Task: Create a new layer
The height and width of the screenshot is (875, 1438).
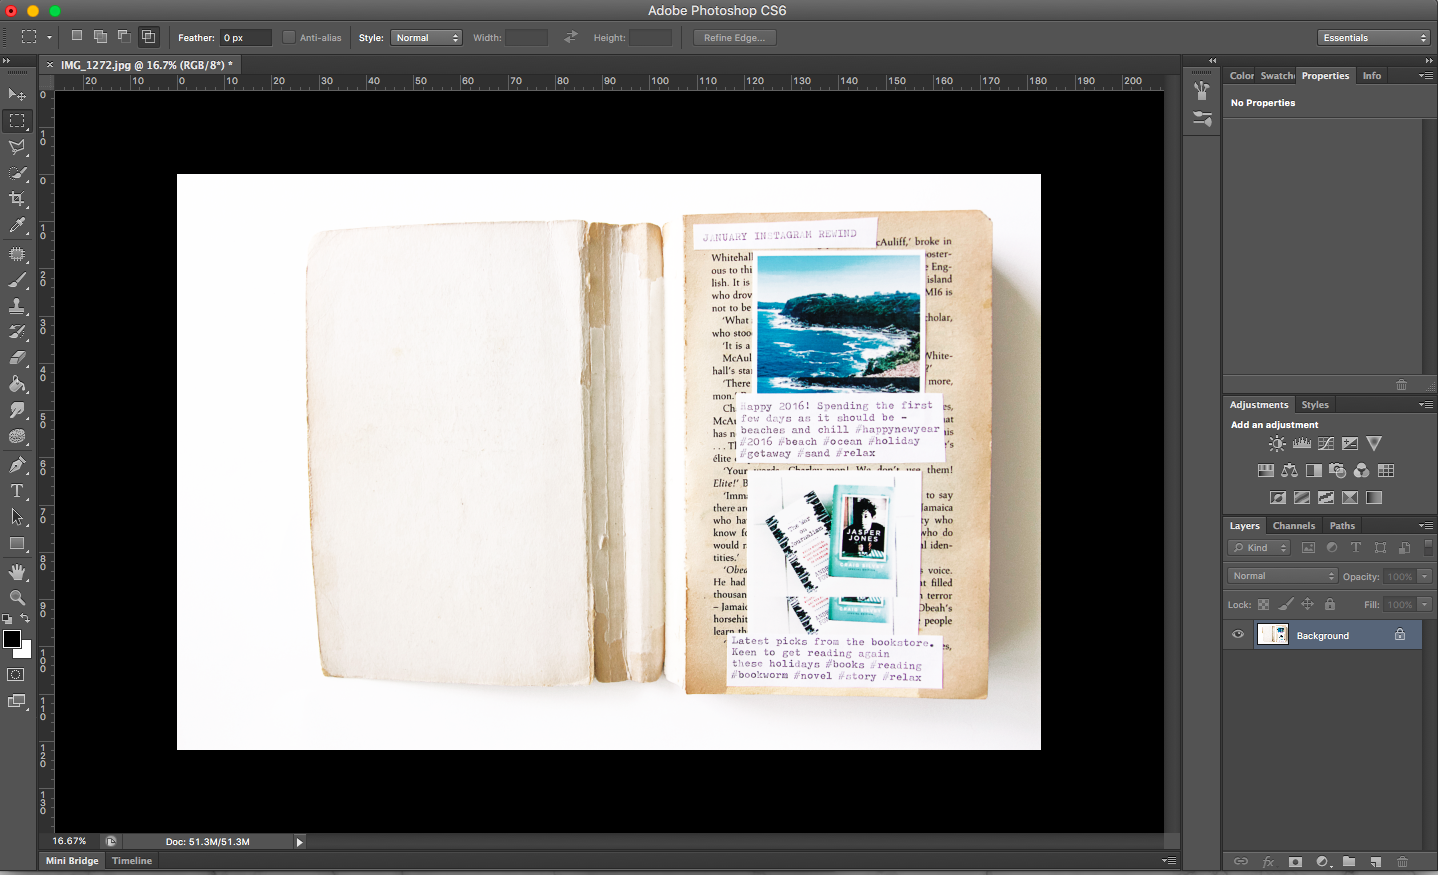Action: click(1376, 862)
